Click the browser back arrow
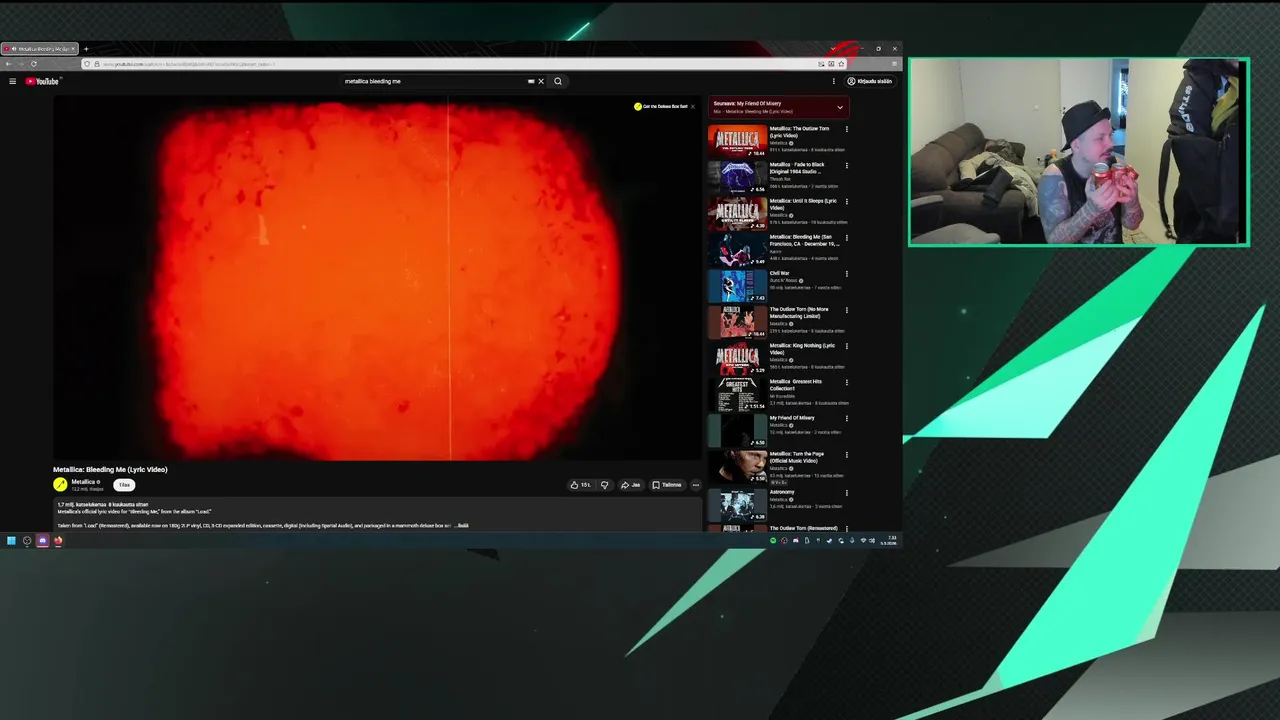This screenshot has height=720, width=1280. pos(9,64)
